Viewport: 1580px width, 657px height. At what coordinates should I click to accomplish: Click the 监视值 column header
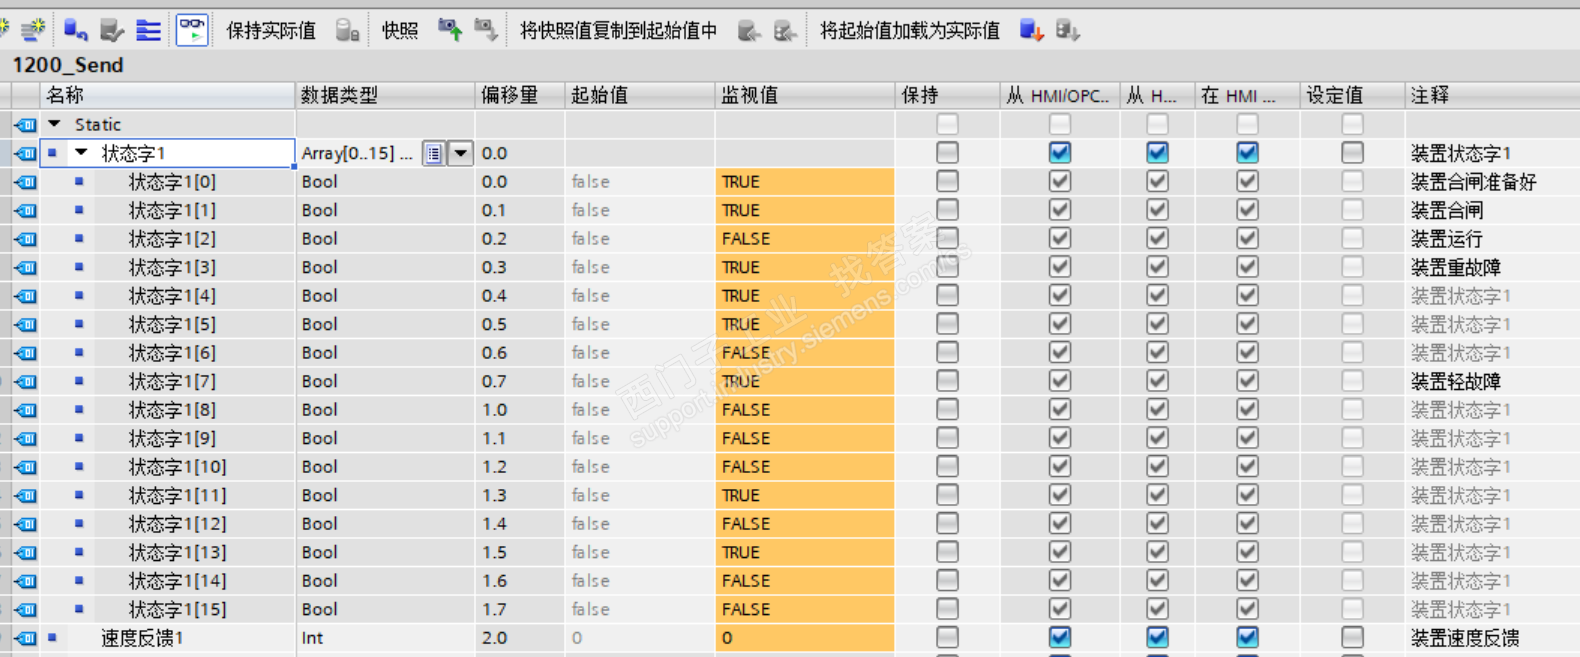click(805, 95)
